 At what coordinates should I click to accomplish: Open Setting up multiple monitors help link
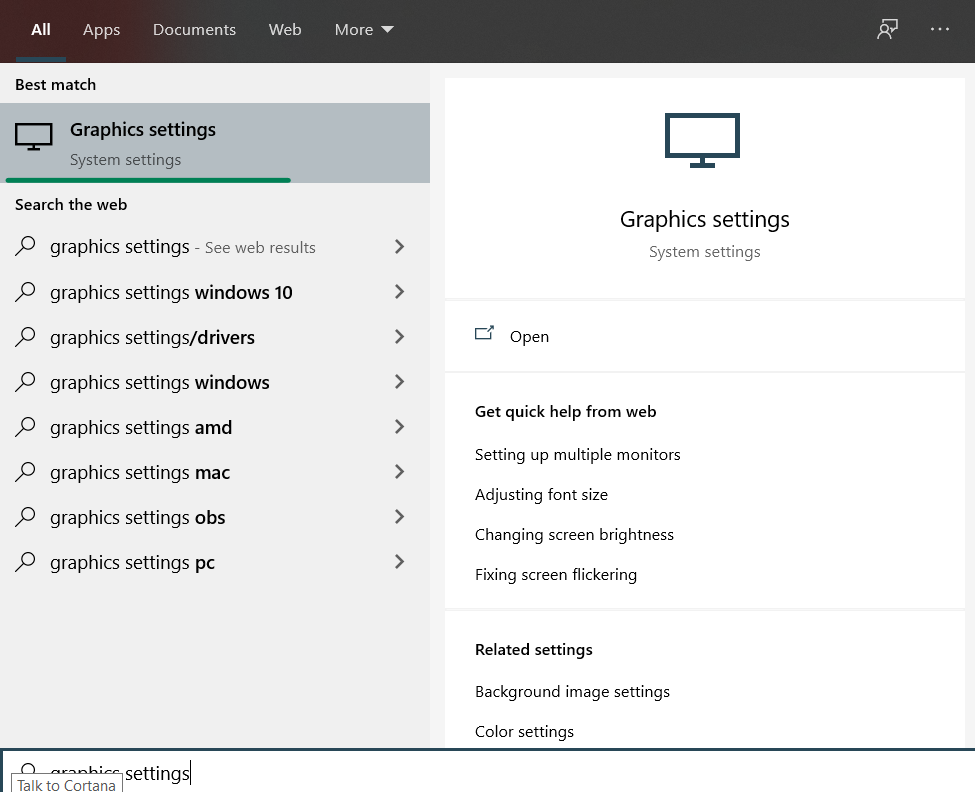[x=578, y=455]
